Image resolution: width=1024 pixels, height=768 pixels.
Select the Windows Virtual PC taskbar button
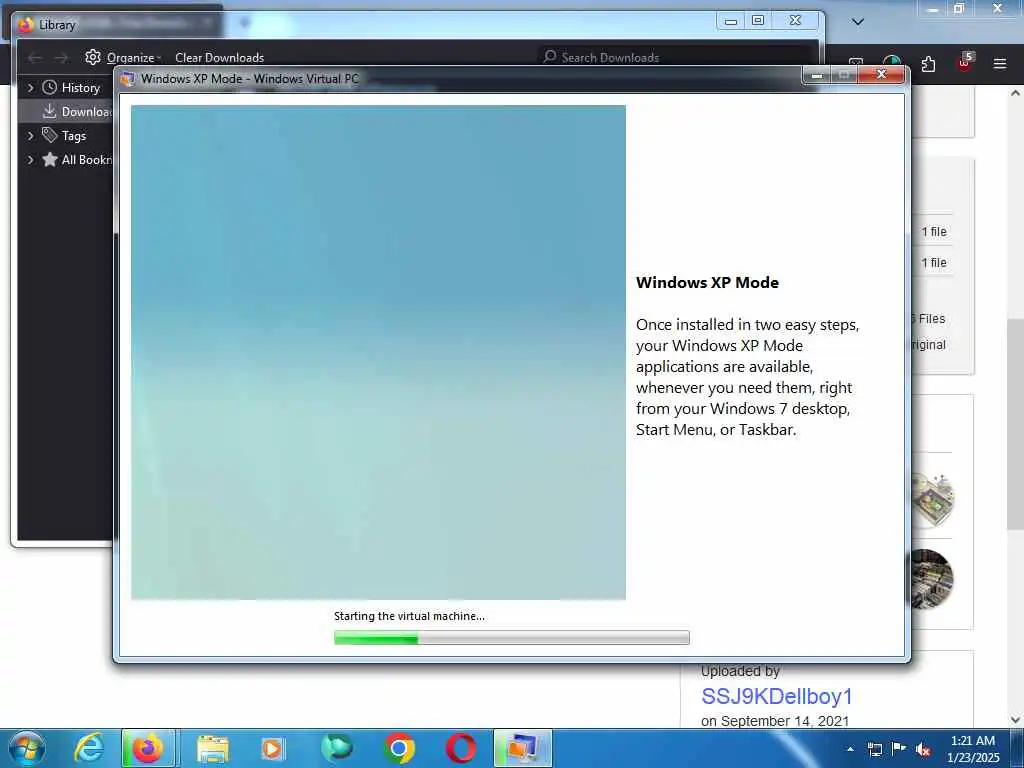tap(522, 748)
